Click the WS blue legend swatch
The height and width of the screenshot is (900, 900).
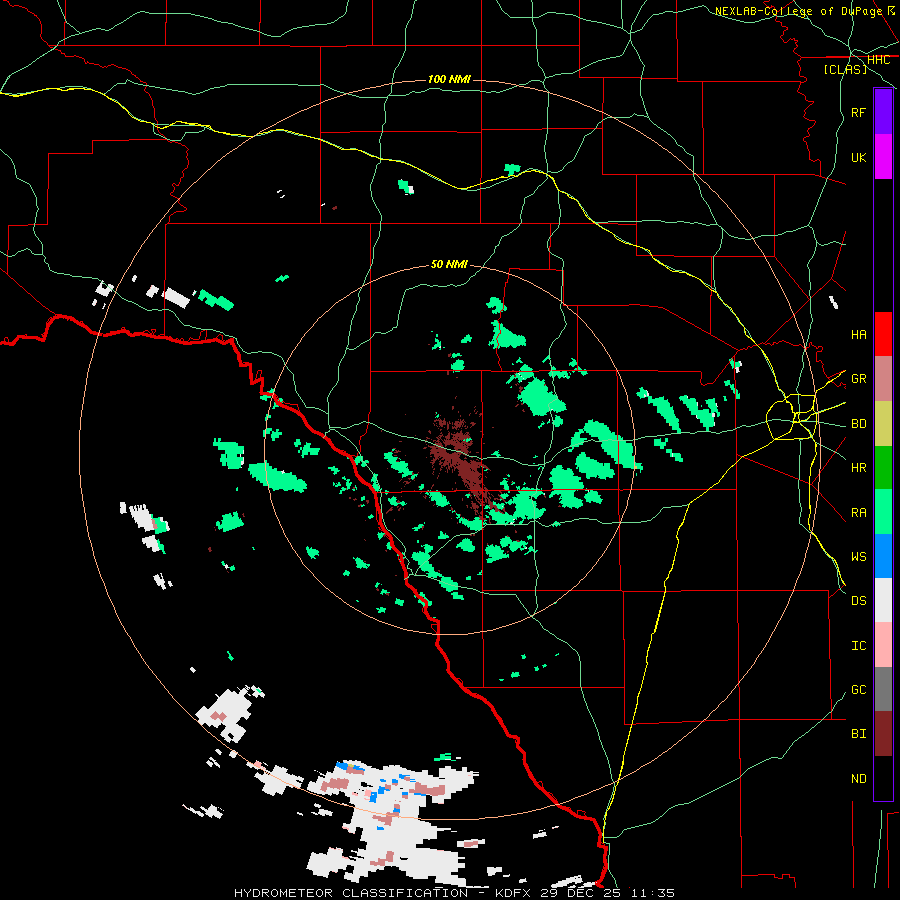(883, 556)
